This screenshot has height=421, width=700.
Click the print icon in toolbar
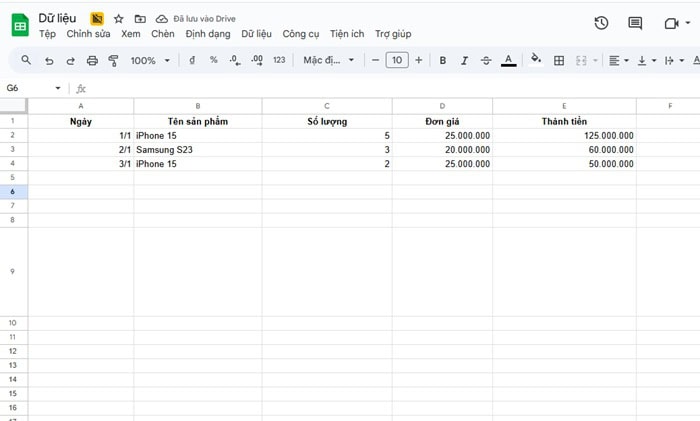pyautogui.click(x=92, y=61)
